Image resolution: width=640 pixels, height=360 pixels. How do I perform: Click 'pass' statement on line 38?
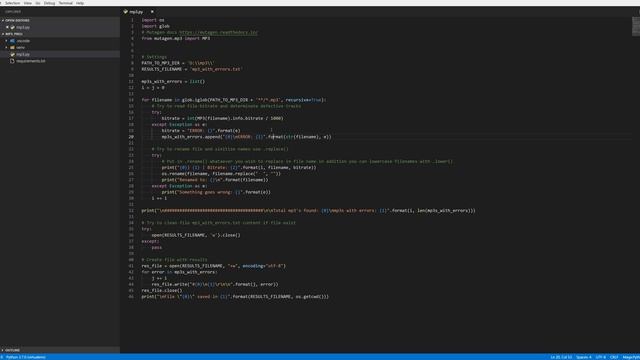tap(157, 247)
